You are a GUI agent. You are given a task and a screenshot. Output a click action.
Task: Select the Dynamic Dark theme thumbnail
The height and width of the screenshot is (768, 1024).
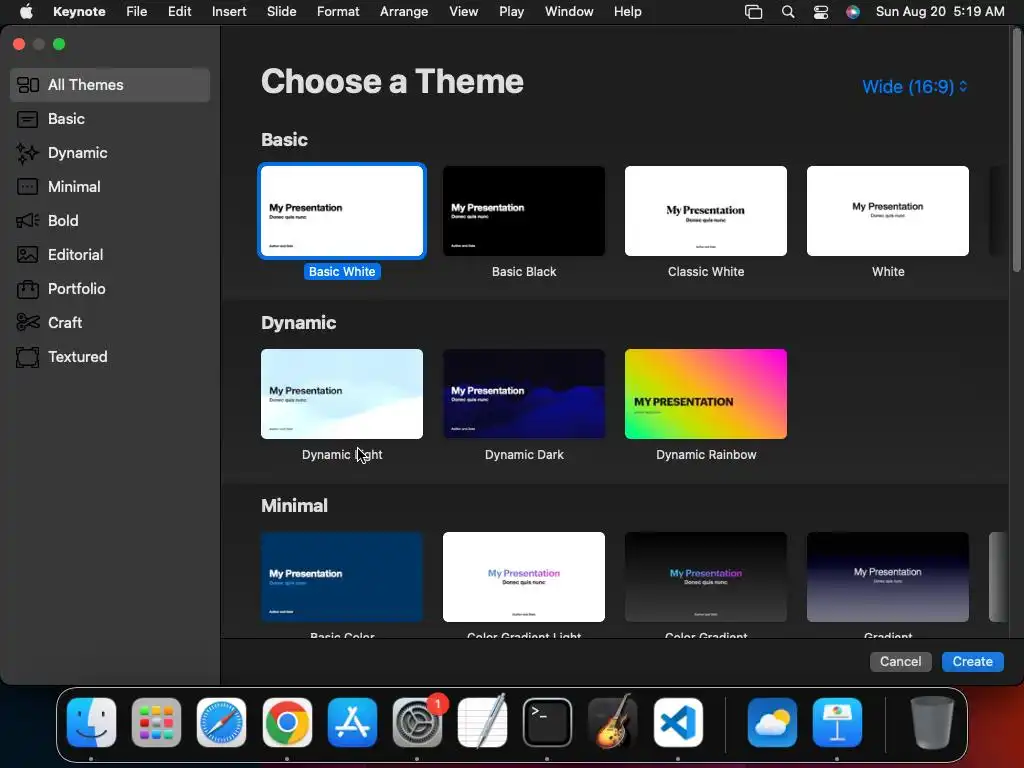click(x=524, y=394)
